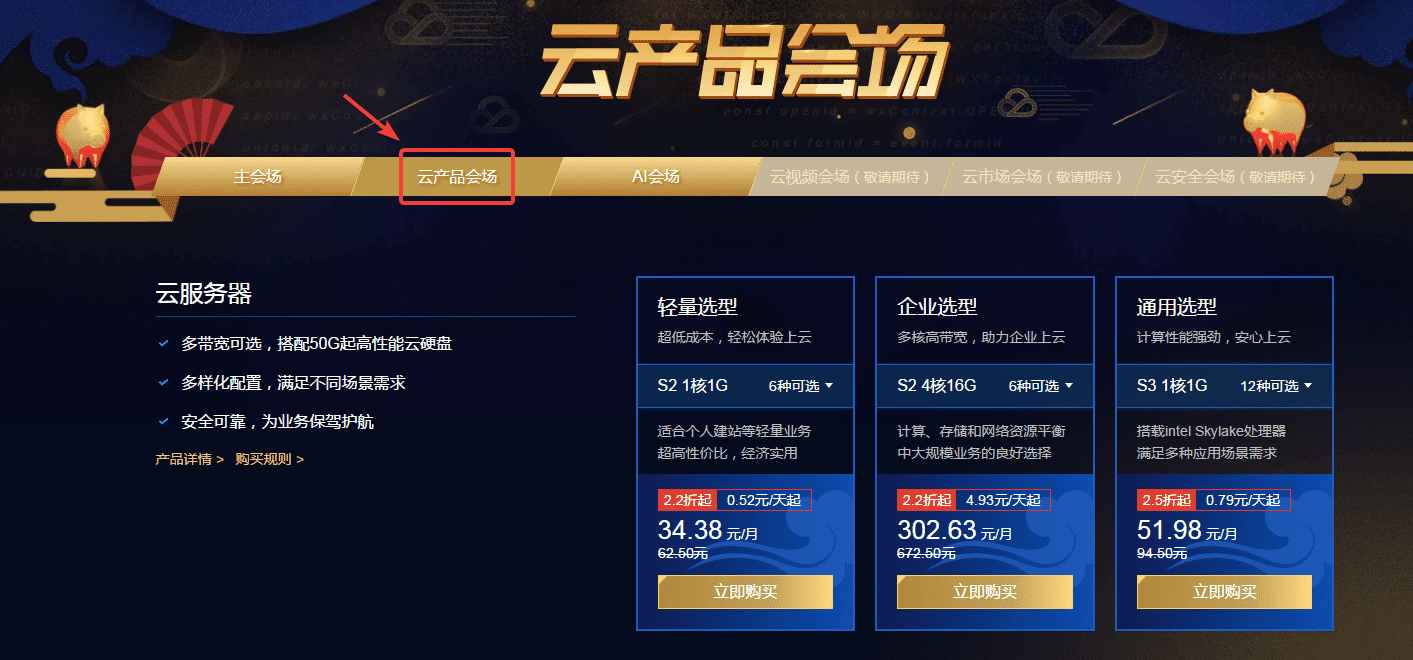Image resolution: width=1413 pixels, height=660 pixels.
Task: Click 立即购买 on the 轻量选型 card
Action: tap(745, 591)
